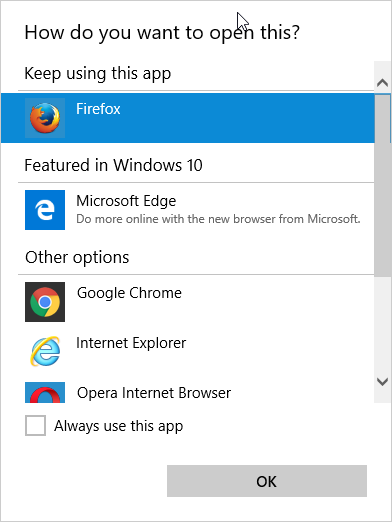Confirm selection with the OK button
Screen dimensions: 392x522
(x=267, y=481)
